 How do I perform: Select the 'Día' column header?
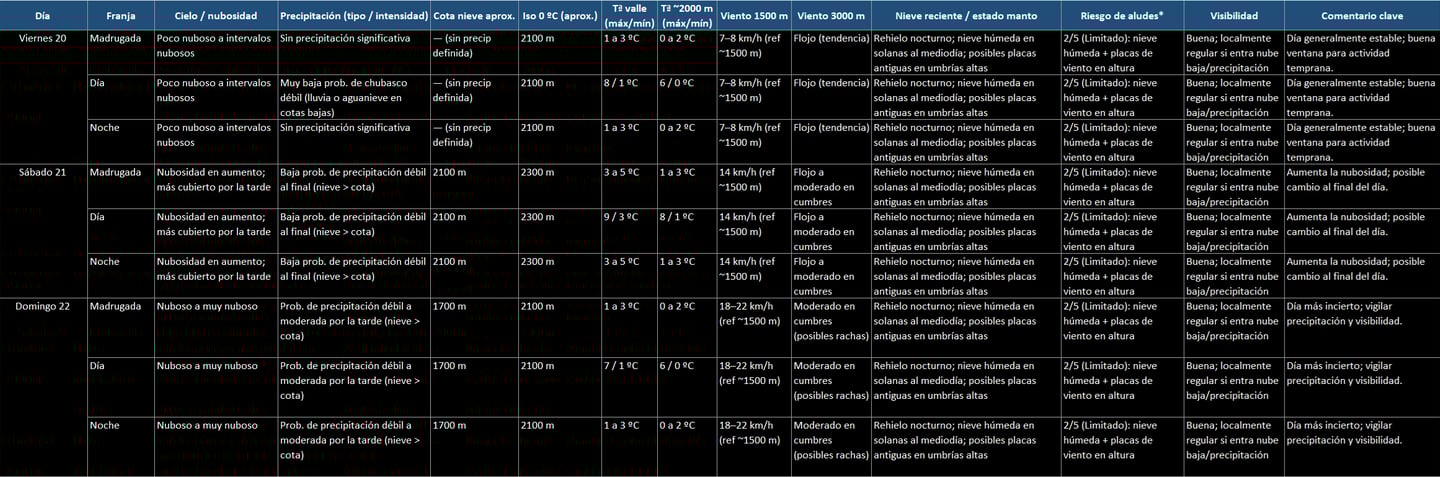[x=43, y=16]
